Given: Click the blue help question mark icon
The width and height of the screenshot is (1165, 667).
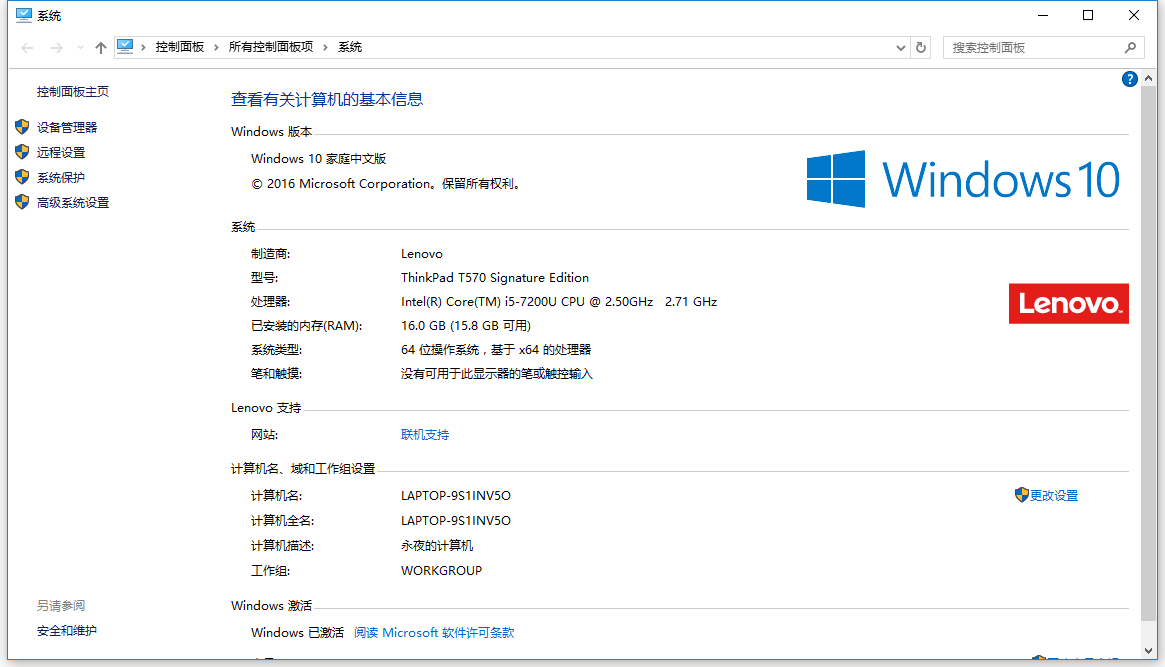Looking at the screenshot, I should [x=1129, y=79].
